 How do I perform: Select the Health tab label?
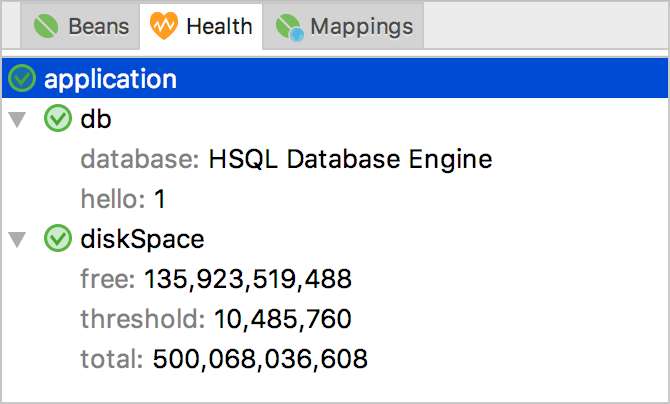(x=219, y=26)
